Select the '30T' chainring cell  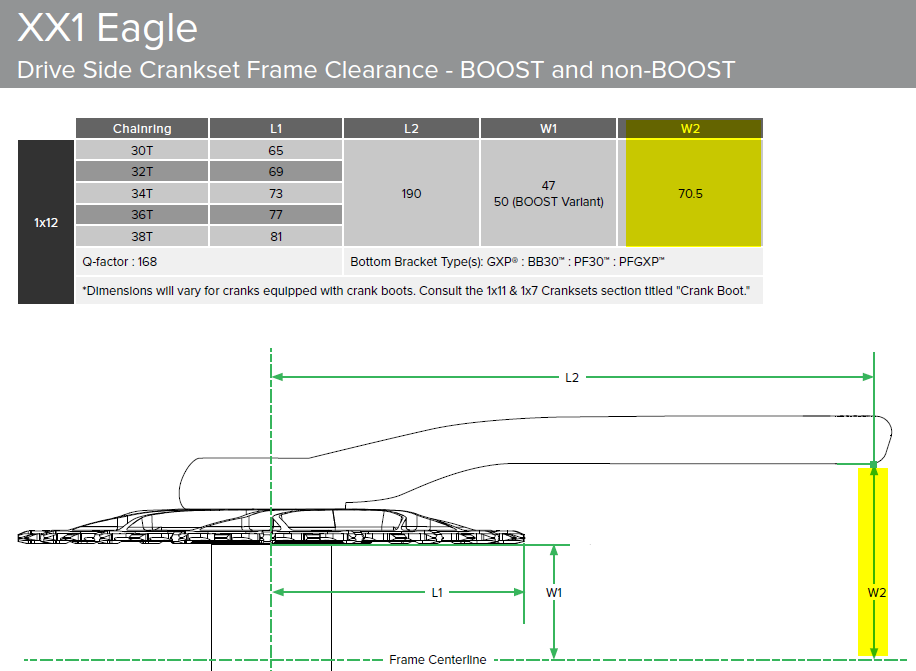tap(142, 151)
